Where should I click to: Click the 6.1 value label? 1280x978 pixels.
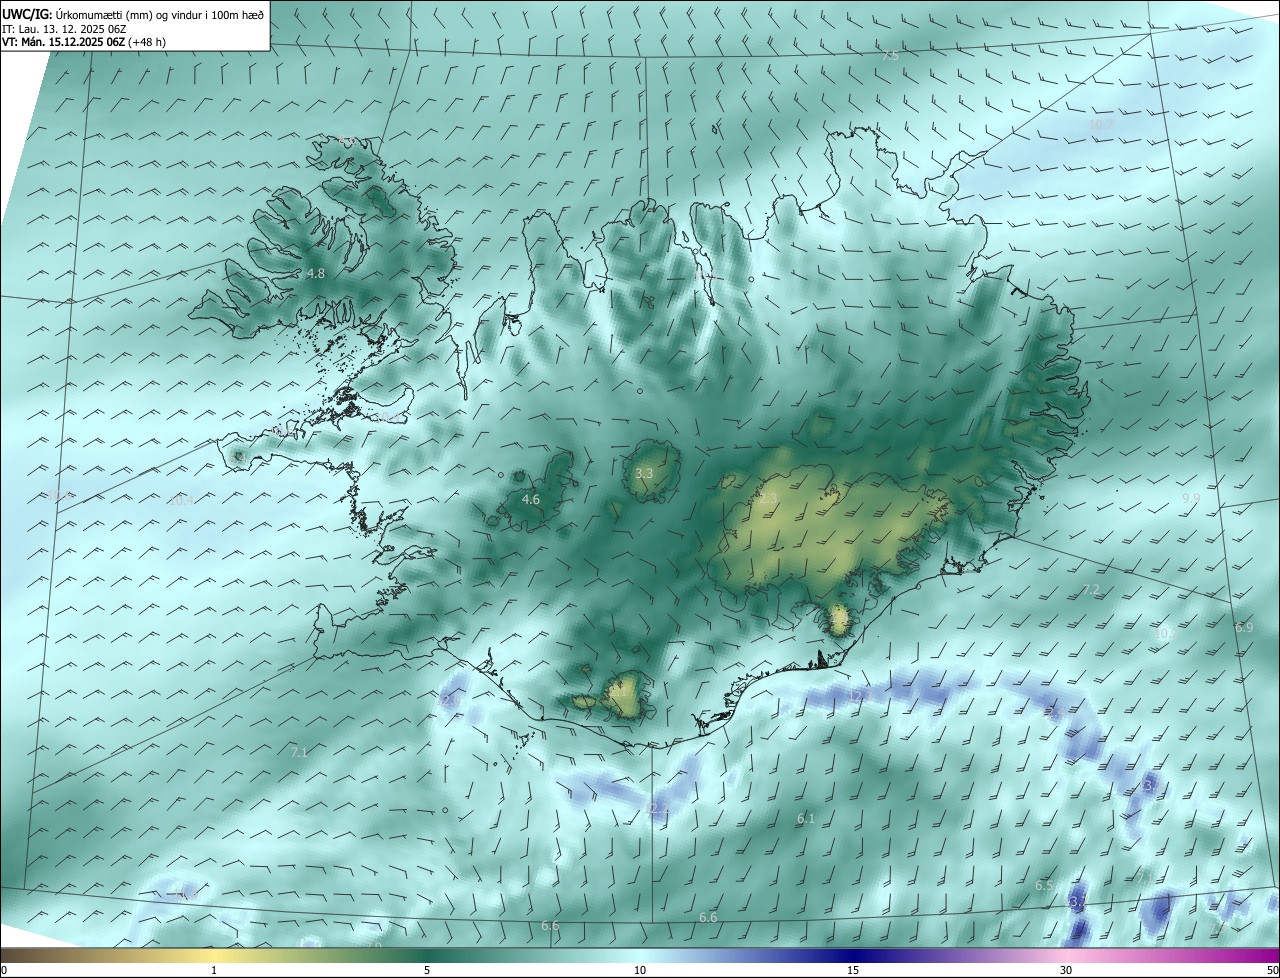coord(806,818)
